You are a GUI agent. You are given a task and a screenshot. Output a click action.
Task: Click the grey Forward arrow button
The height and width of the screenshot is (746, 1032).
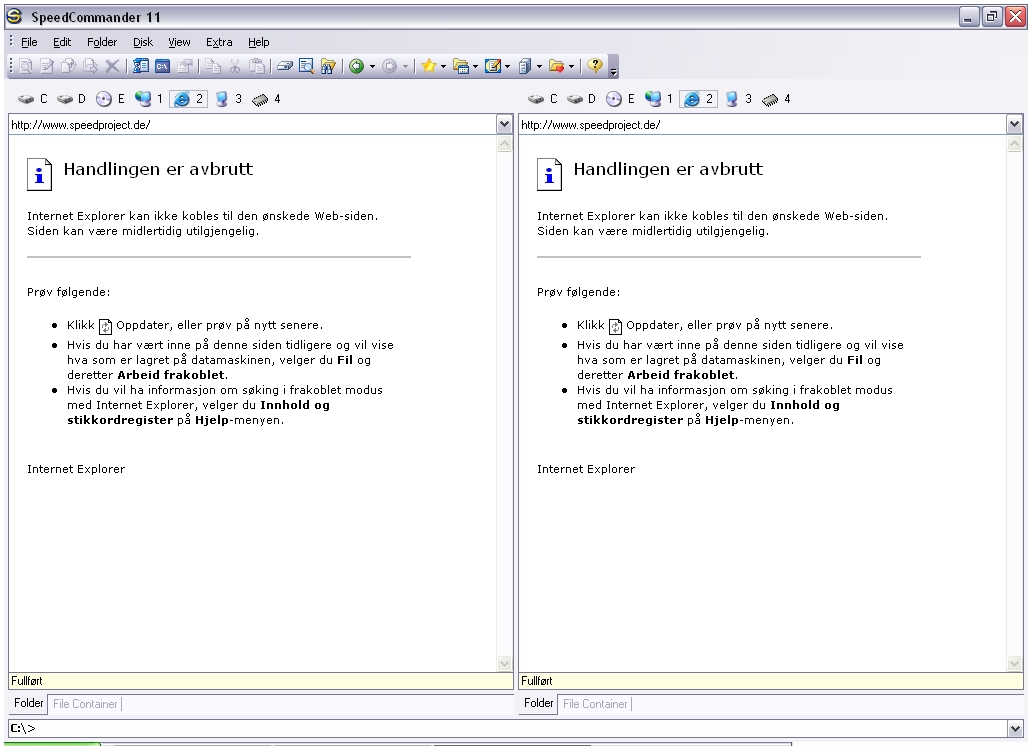390,66
